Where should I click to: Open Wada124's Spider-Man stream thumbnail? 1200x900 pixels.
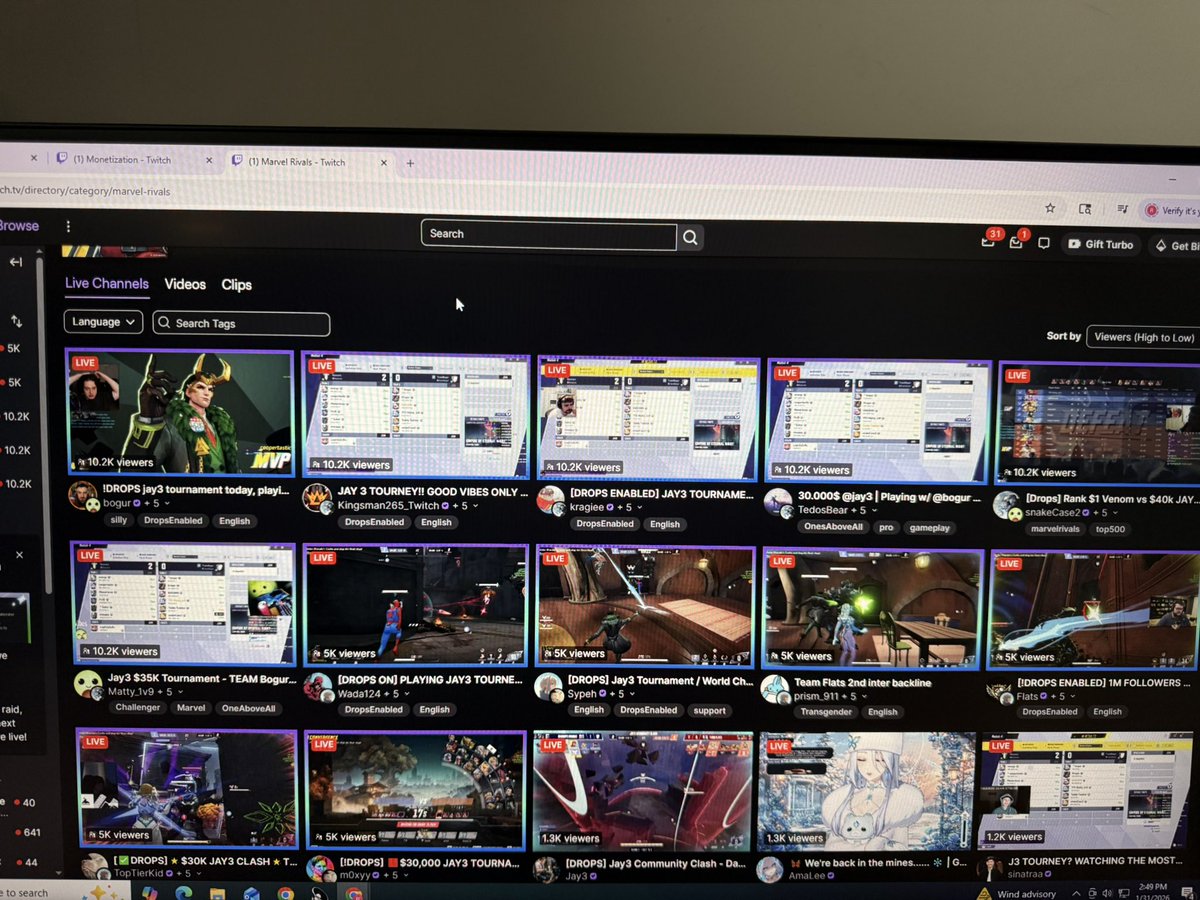415,604
